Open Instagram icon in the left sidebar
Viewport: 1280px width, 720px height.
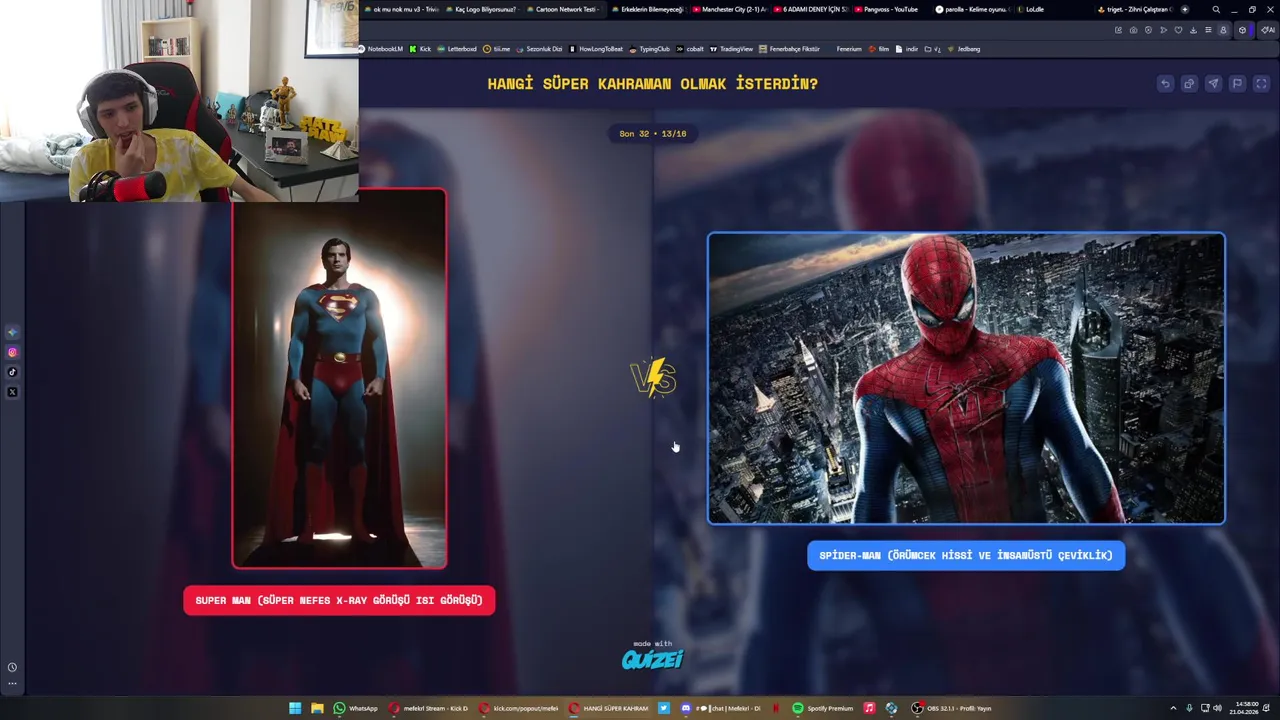coord(12,352)
